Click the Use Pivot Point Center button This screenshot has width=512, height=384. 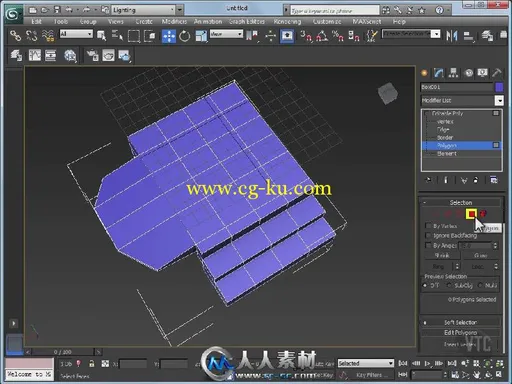coord(252,35)
